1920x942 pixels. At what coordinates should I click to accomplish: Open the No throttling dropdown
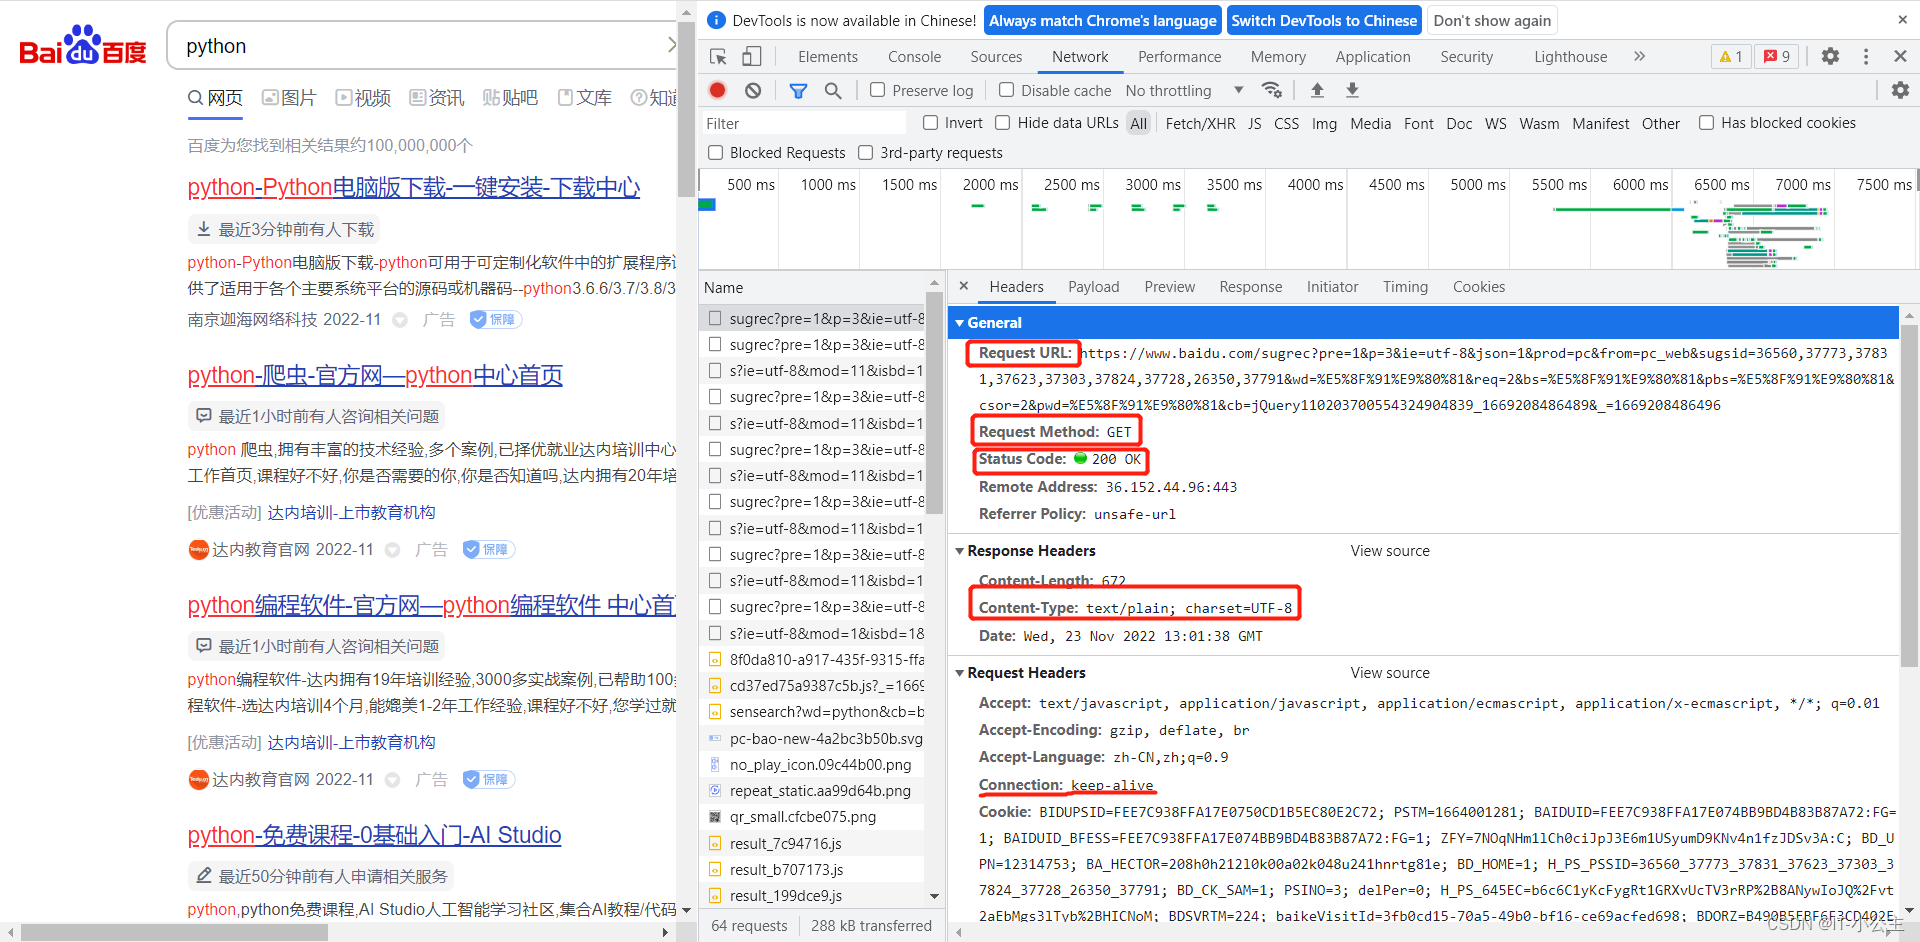pyautogui.click(x=1185, y=91)
